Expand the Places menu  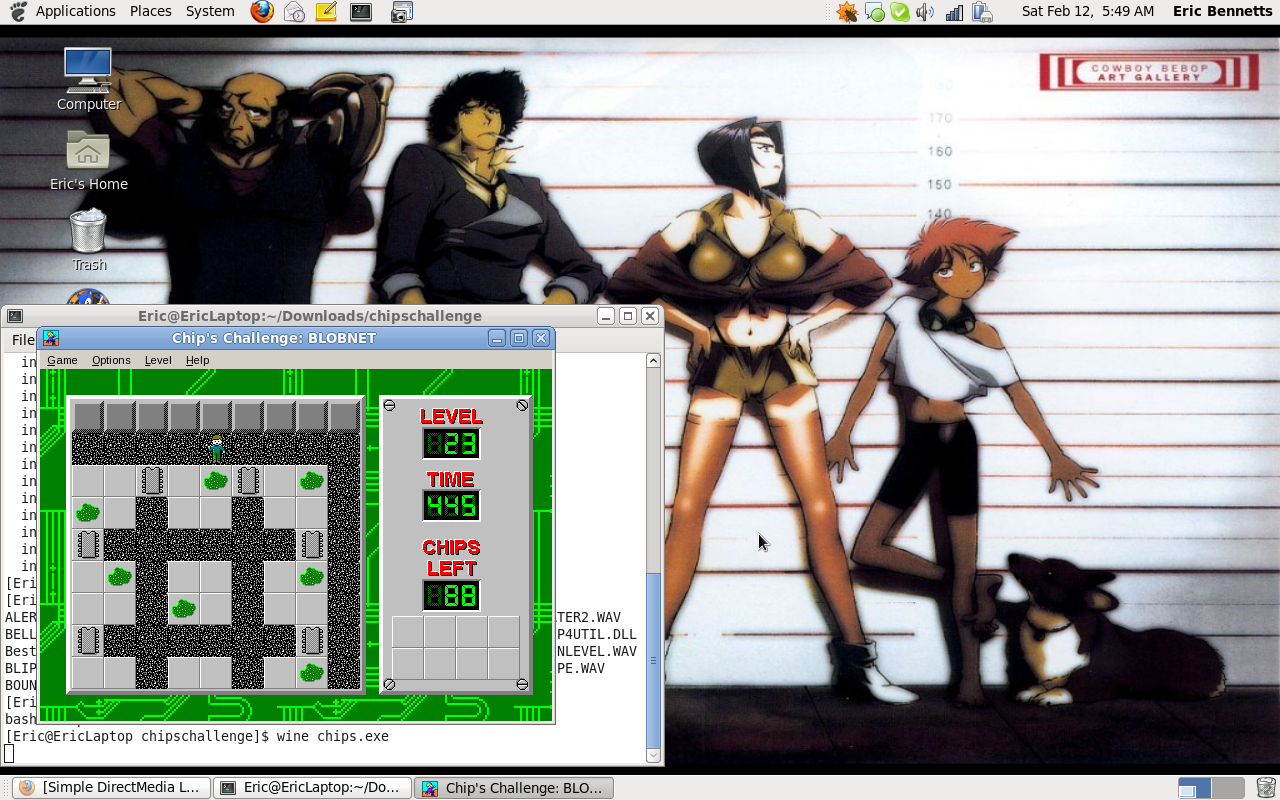[150, 11]
